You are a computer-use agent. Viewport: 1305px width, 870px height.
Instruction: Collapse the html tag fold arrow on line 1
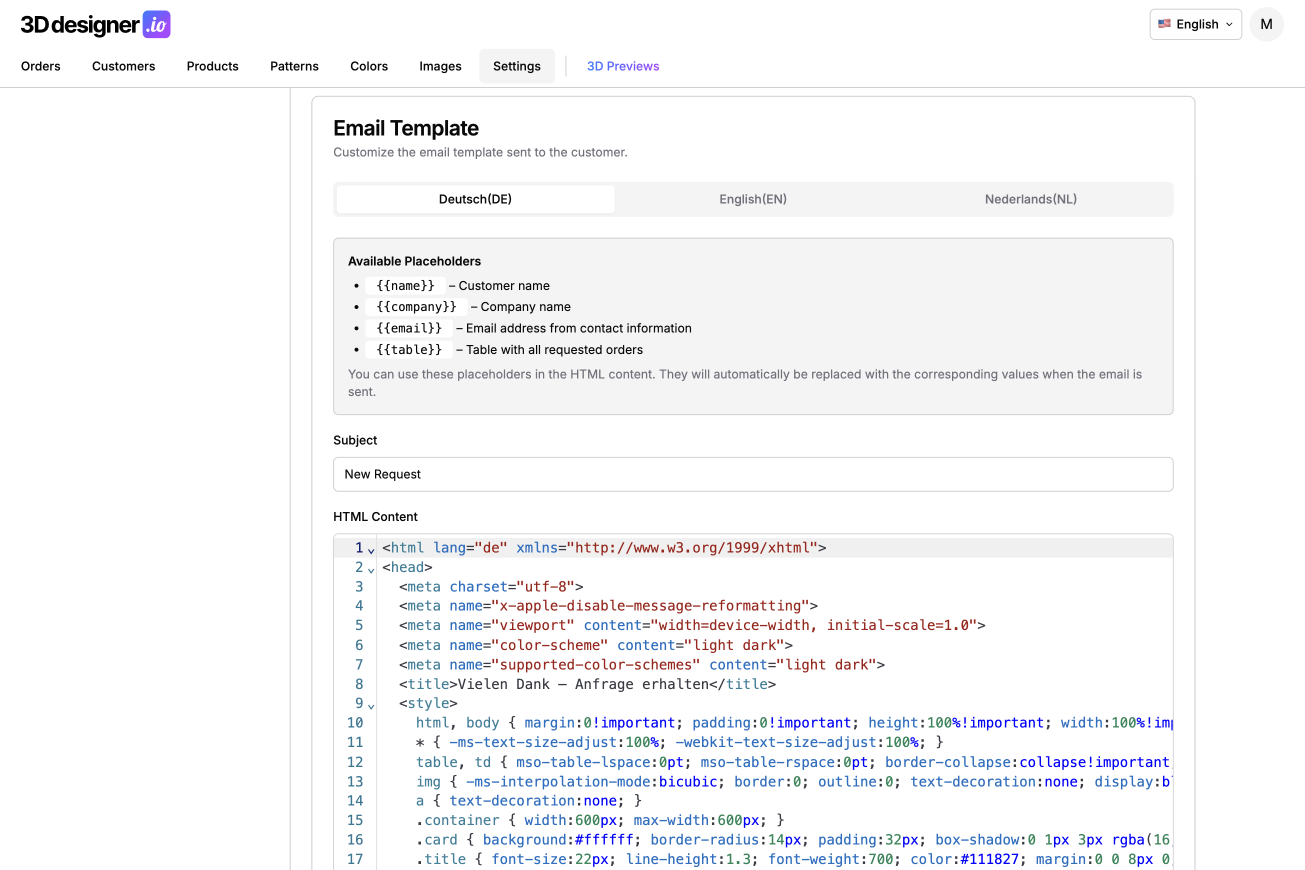(371, 550)
